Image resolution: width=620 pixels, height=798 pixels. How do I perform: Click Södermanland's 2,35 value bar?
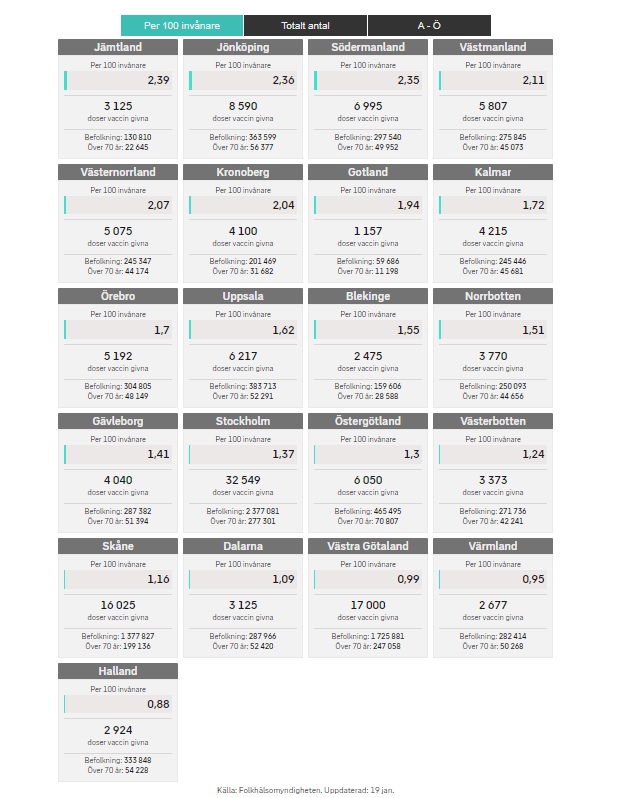pos(368,81)
